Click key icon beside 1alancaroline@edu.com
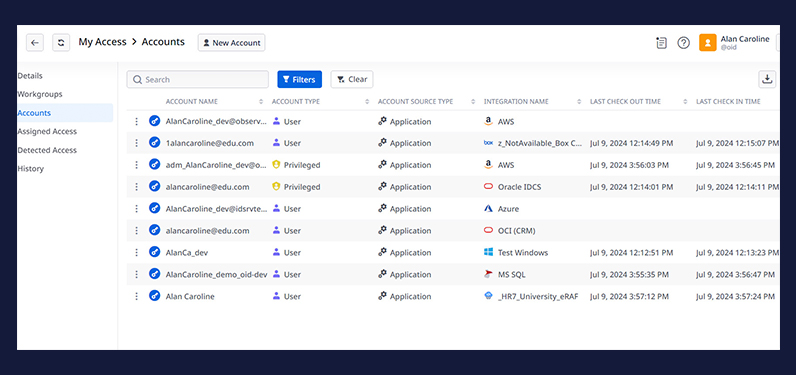This screenshot has height=375, width=796. 154,143
